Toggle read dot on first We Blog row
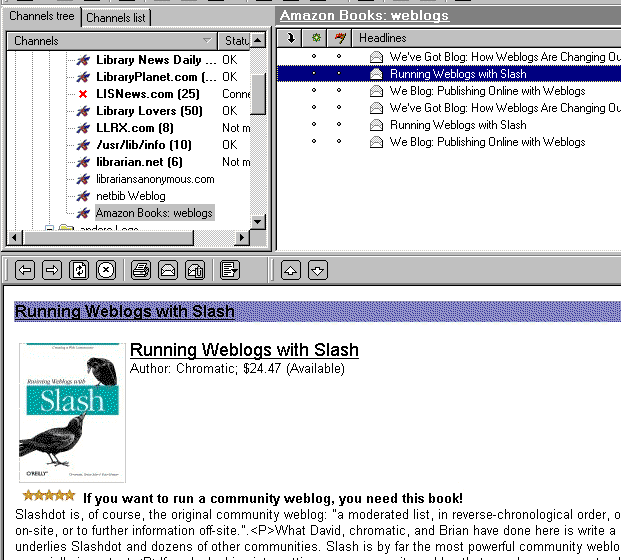Screen dimensions: 621x560 pyautogui.click(x=314, y=90)
